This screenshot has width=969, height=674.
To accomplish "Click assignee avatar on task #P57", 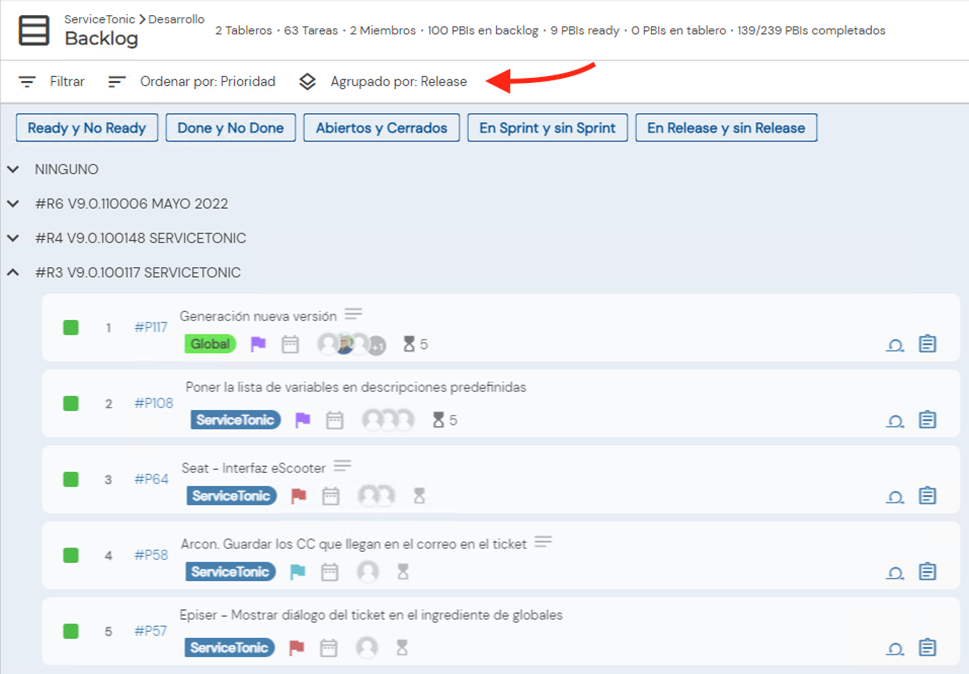I will 367,648.
